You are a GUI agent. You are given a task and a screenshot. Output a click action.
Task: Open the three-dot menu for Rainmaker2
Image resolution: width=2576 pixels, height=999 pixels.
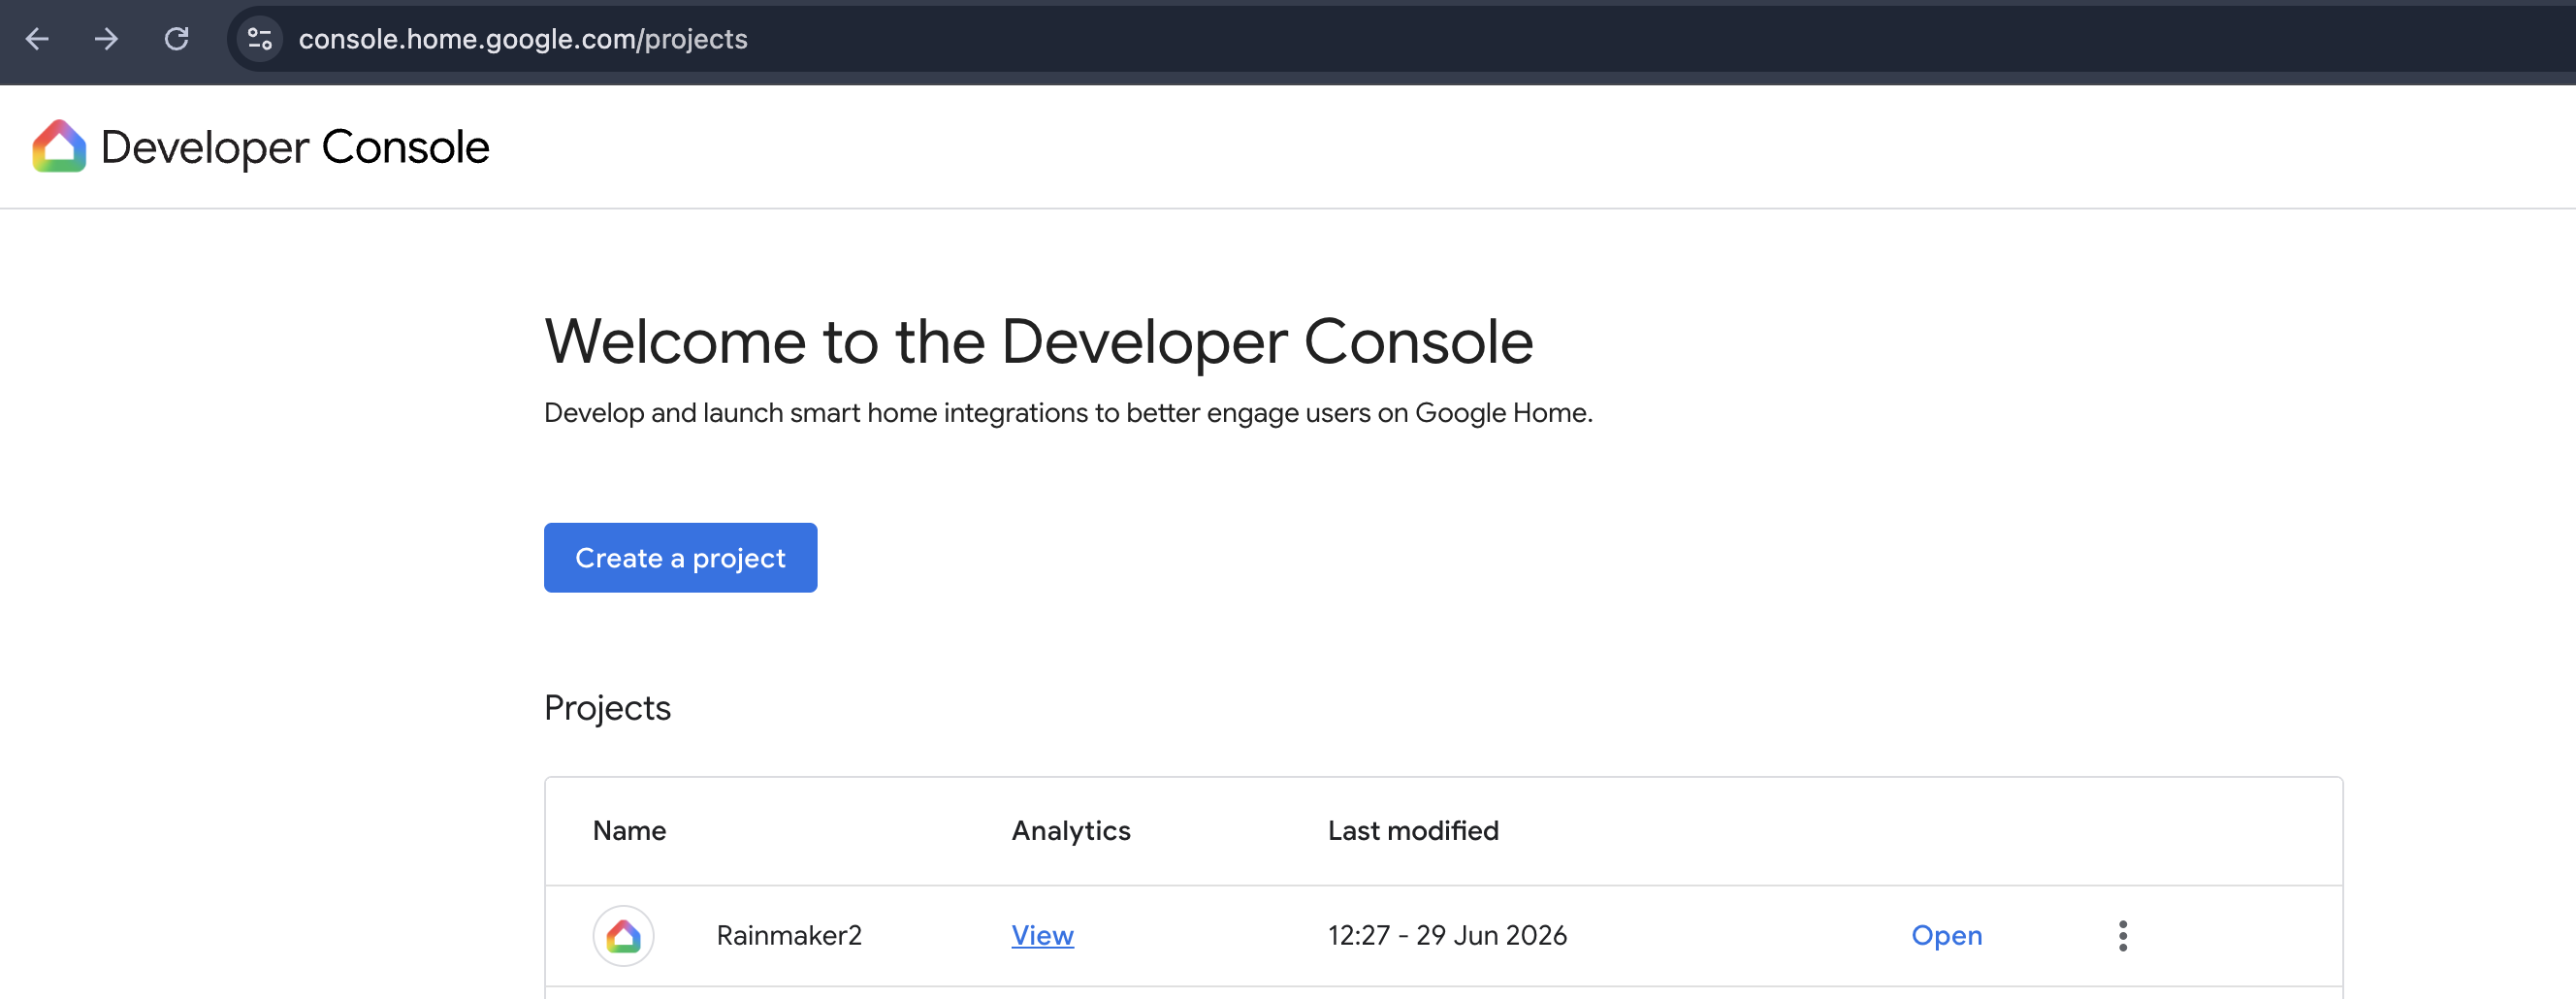pyautogui.click(x=2122, y=935)
